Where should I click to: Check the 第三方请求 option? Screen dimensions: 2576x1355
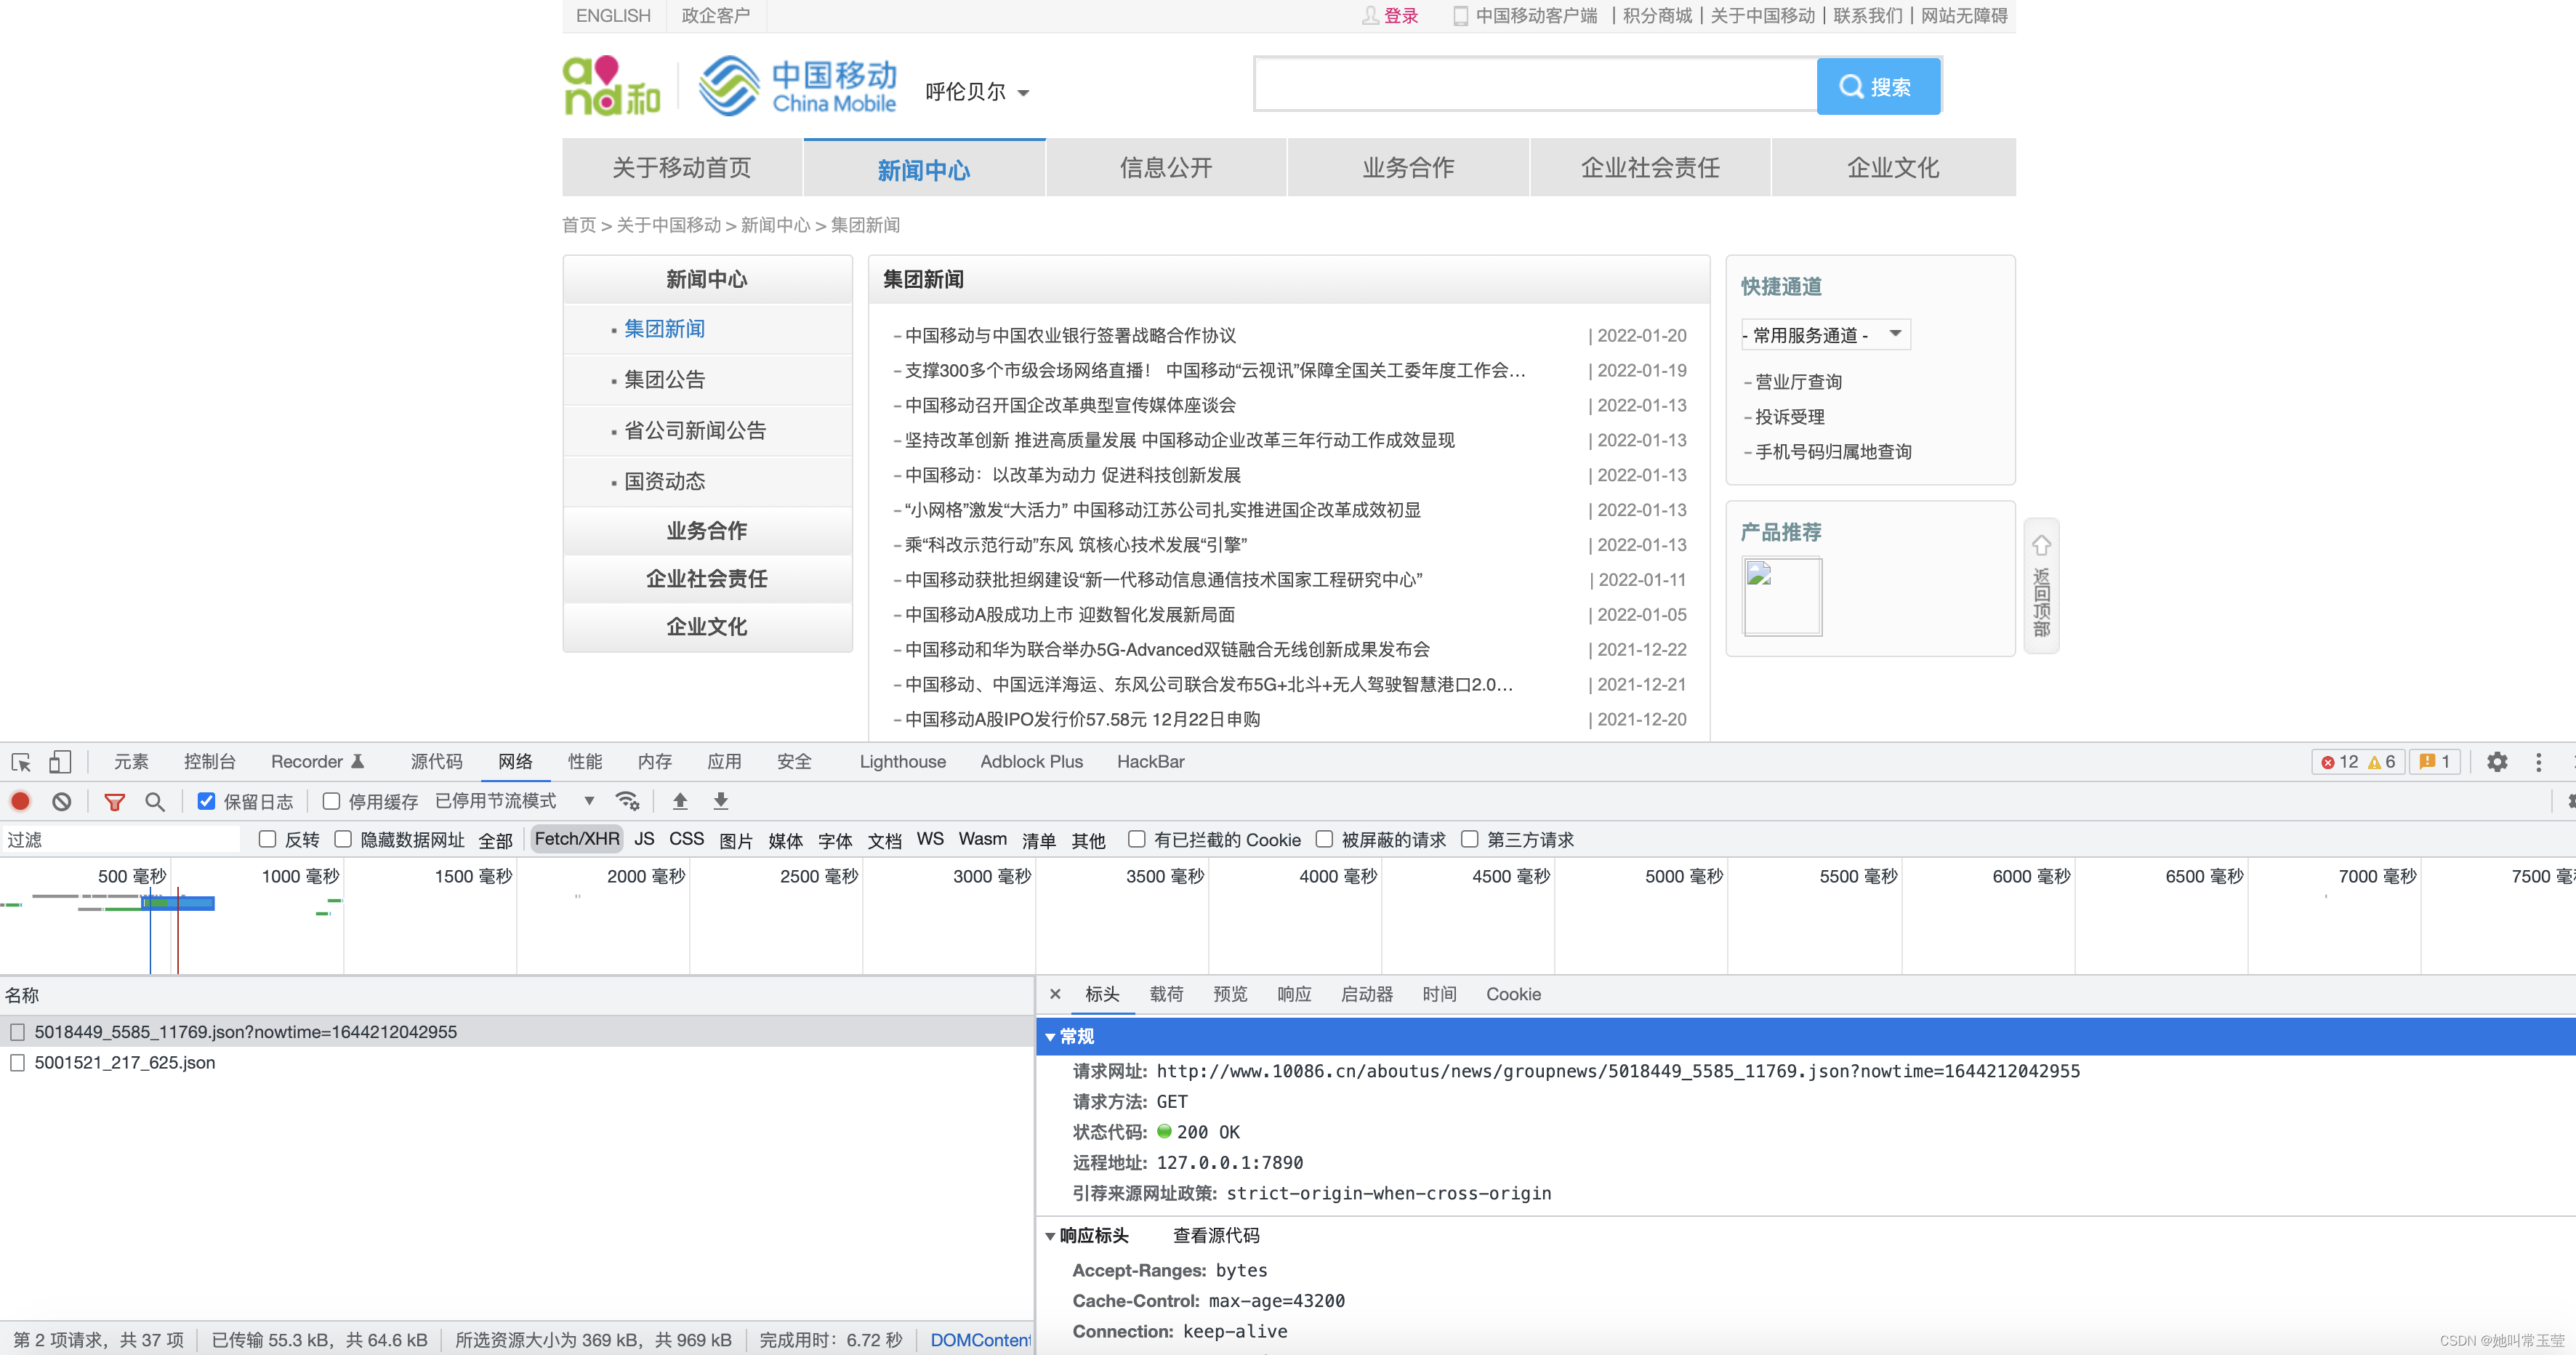tap(1469, 839)
